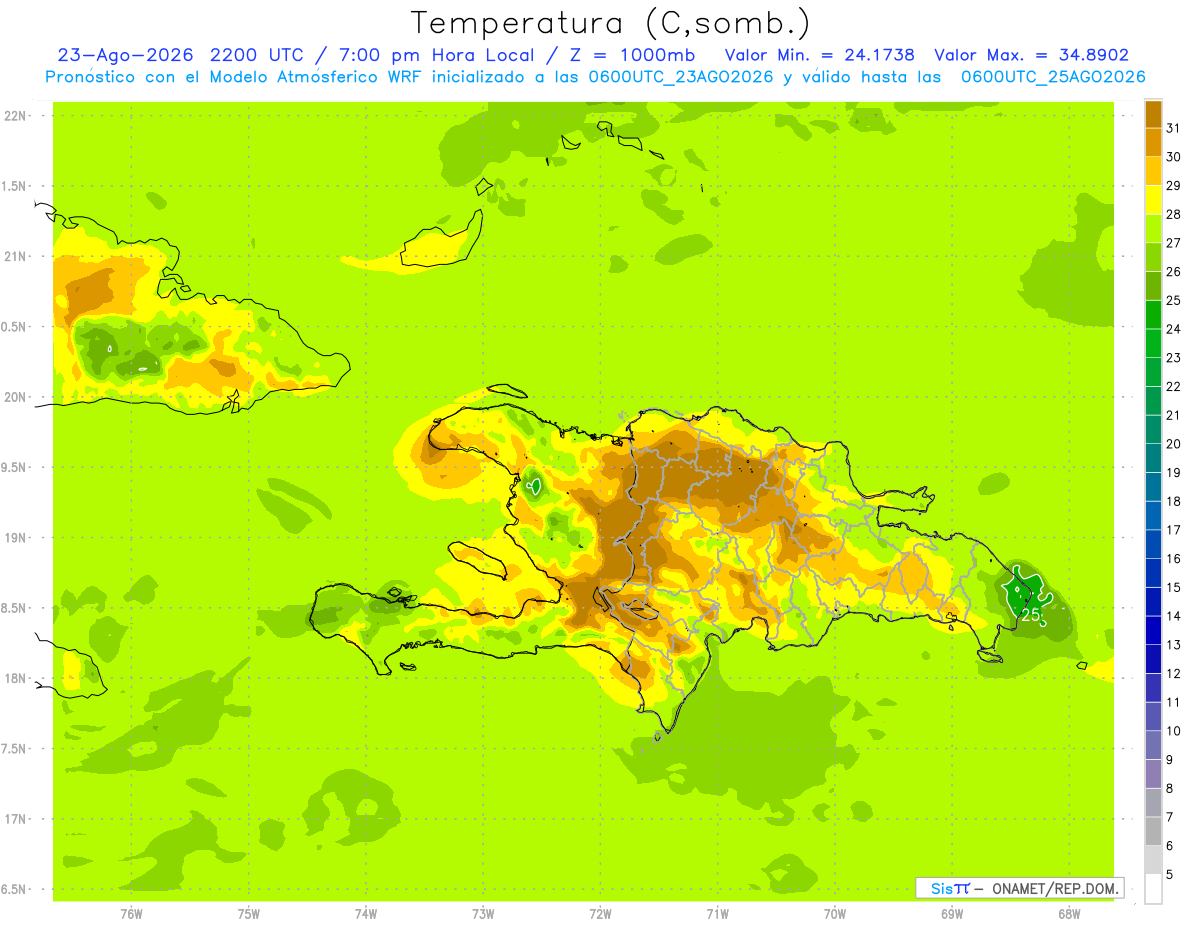Click the '23-Ago-2026 2200 UTC' date text
This screenshot has width=1200, height=927.
[183, 55]
